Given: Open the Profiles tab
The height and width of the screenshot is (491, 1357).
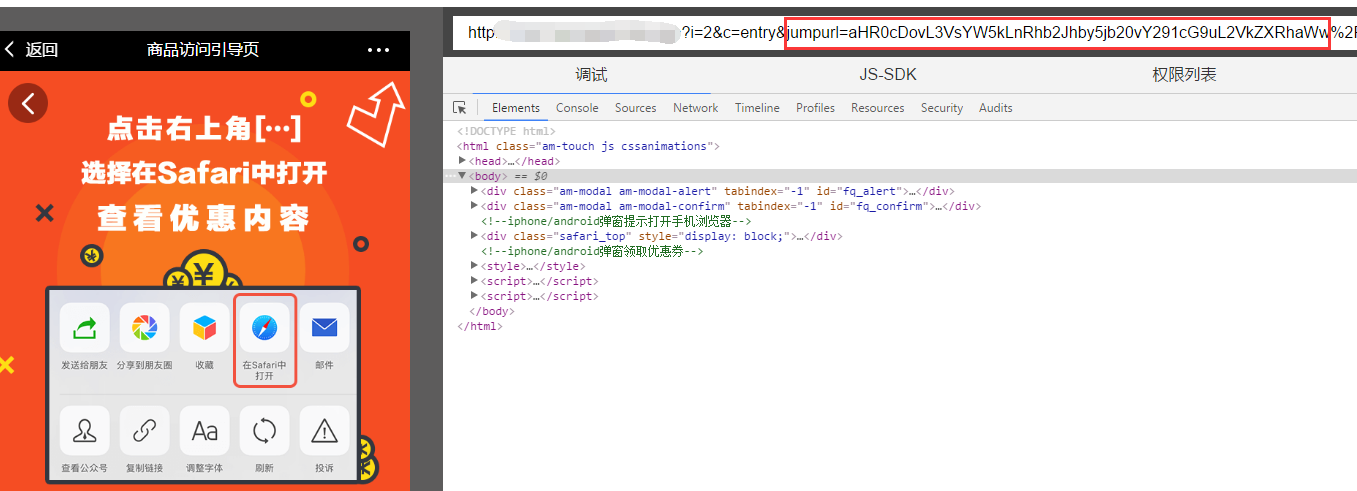Looking at the screenshot, I should (816, 108).
